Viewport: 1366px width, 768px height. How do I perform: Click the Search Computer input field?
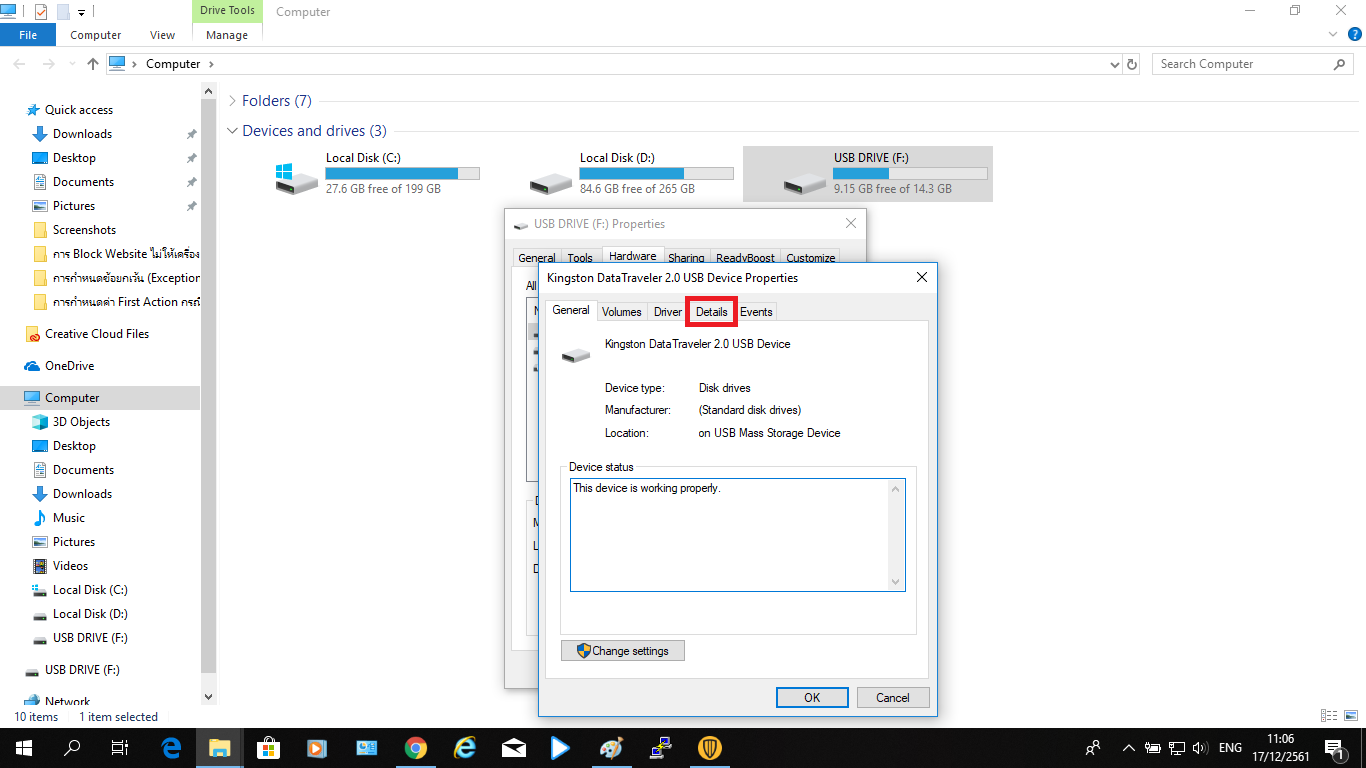pyautogui.click(x=1240, y=64)
